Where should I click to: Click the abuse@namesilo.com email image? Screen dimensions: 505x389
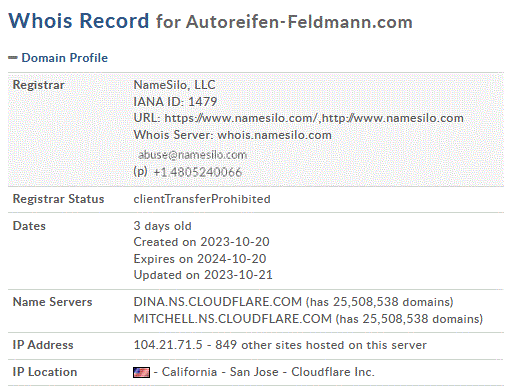point(192,155)
